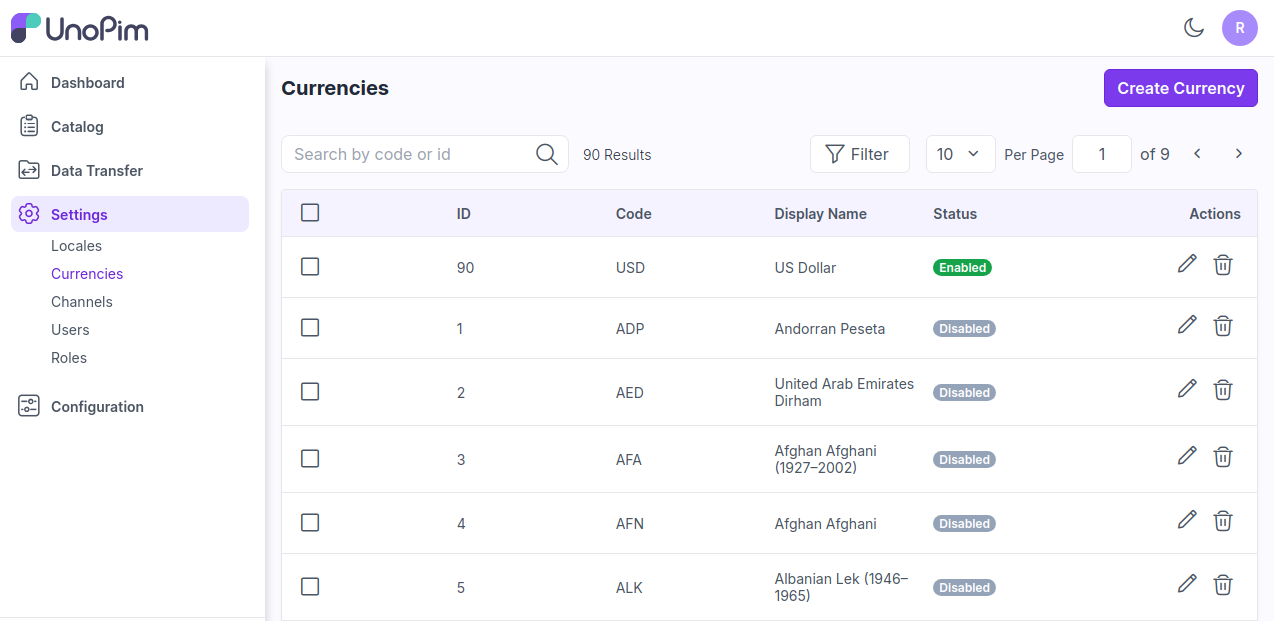
Task: Expand the Configuration menu
Action: [x=97, y=407]
